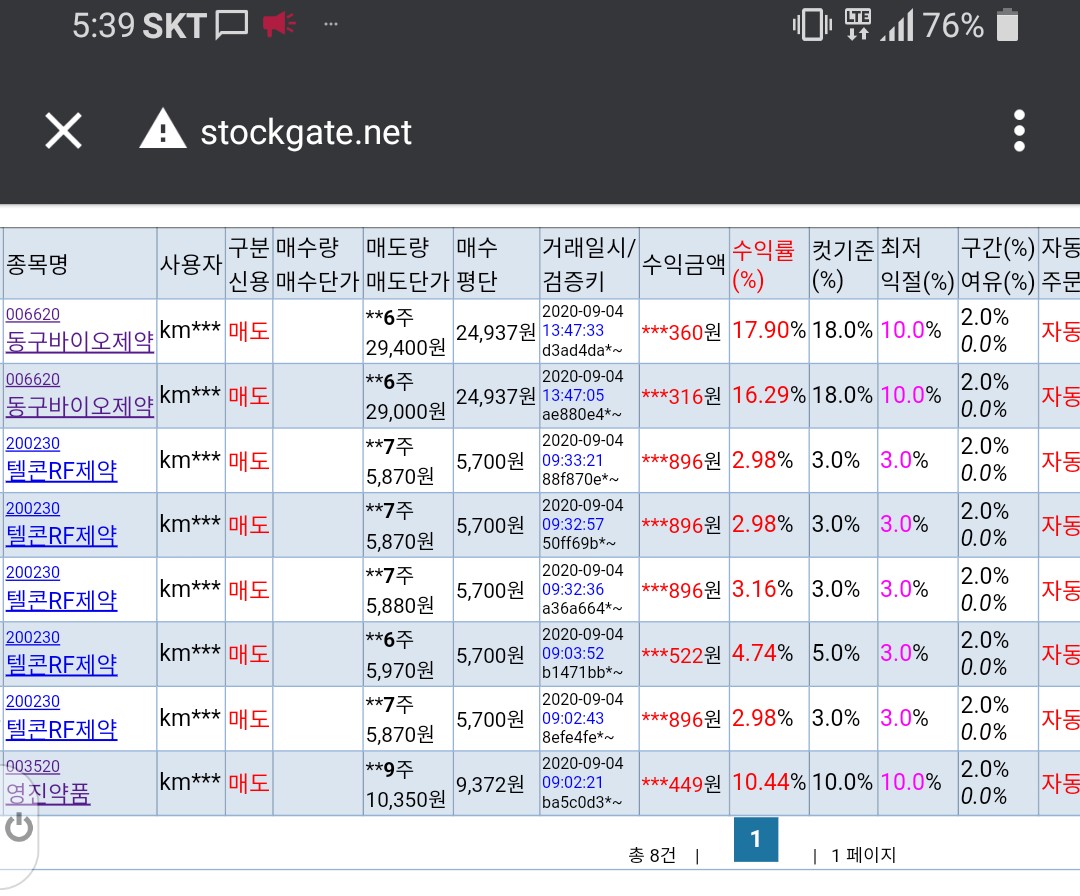Go to page 1 in pagination
Image resolution: width=1080 pixels, height=896 pixels.
[x=755, y=839]
